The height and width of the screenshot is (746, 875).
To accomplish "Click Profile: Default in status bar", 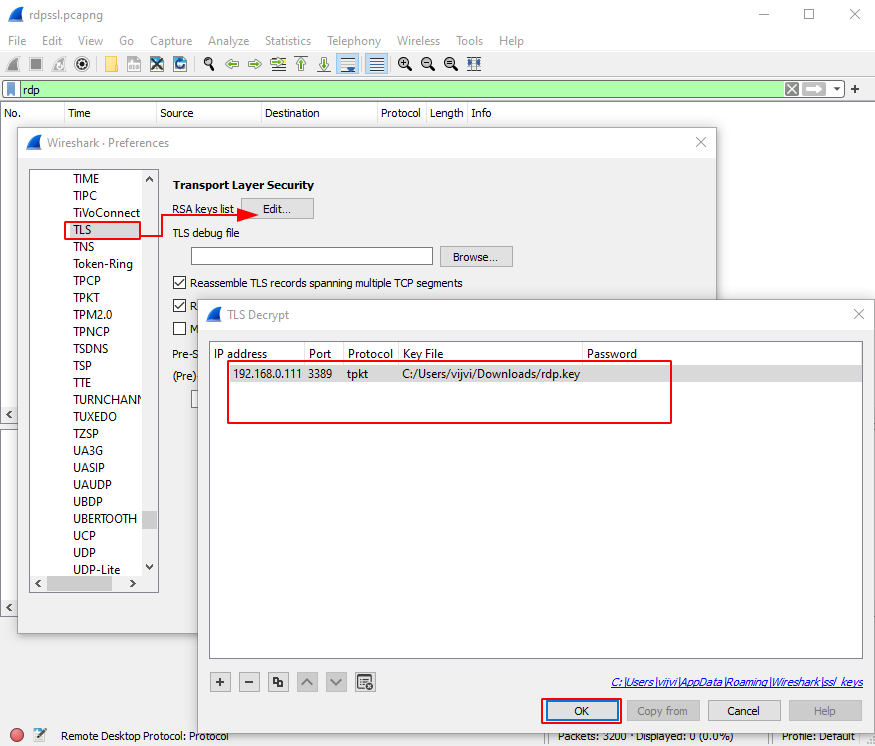I will 817,736.
